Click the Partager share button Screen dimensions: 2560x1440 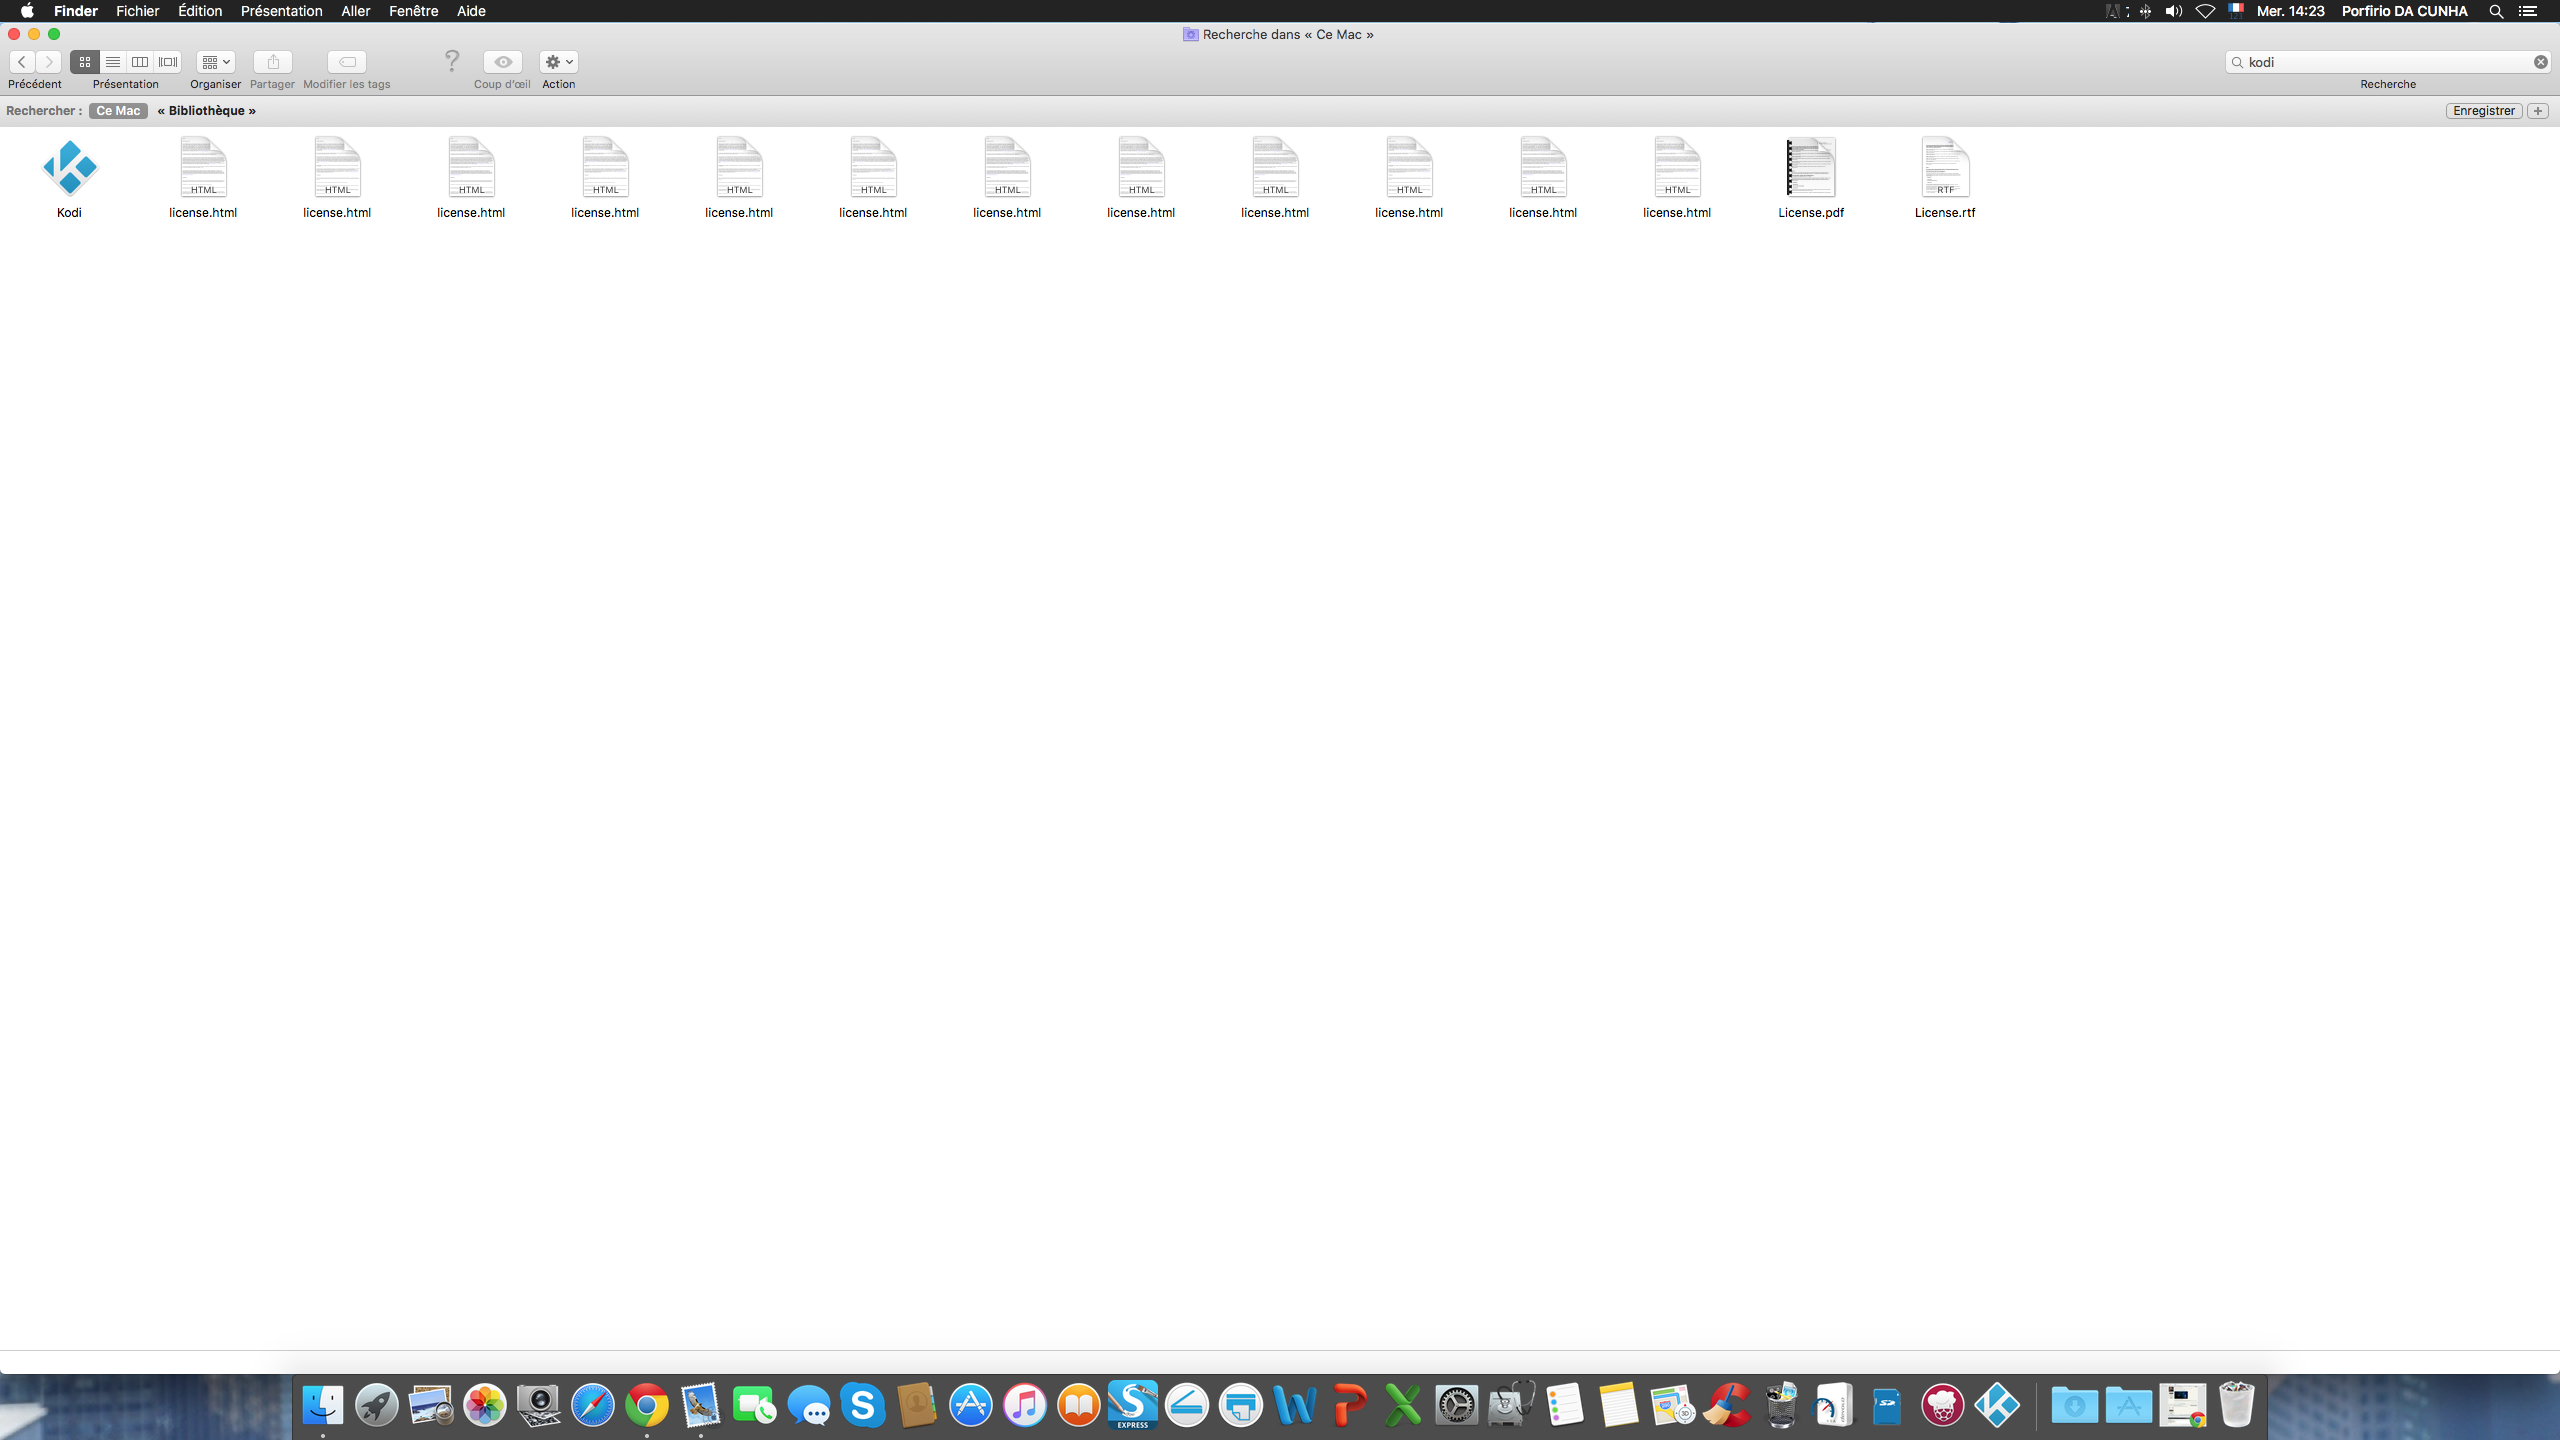(x=273, y=62)
